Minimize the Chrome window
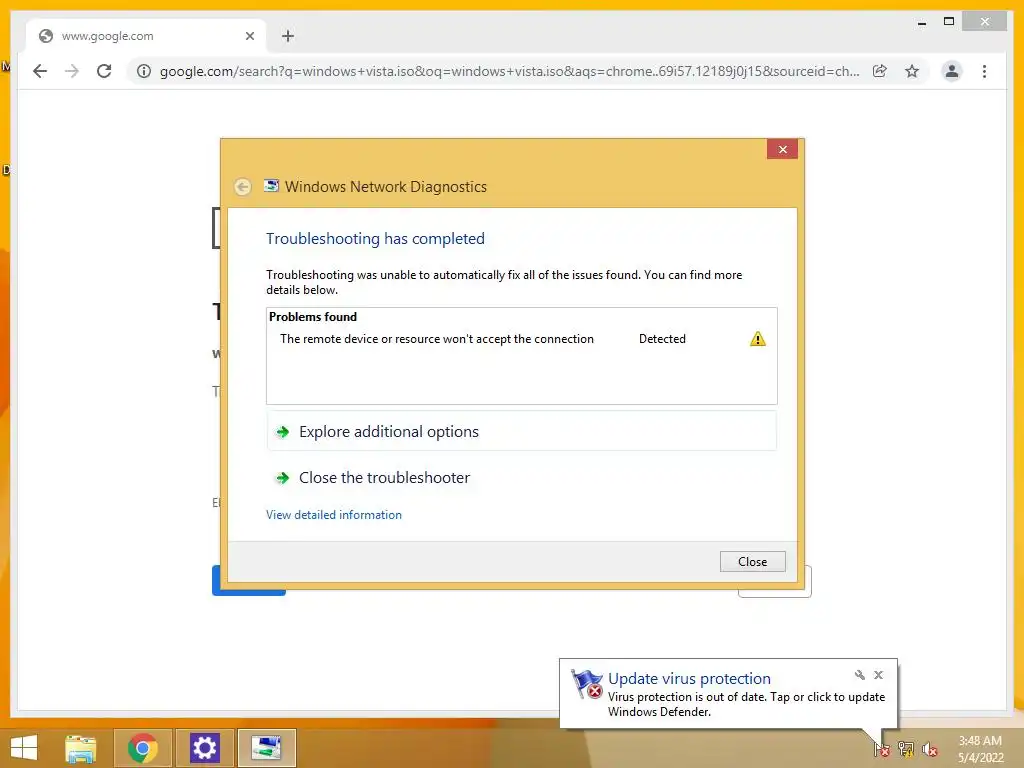Screen dimensions: 1024x768 (922, 22)
